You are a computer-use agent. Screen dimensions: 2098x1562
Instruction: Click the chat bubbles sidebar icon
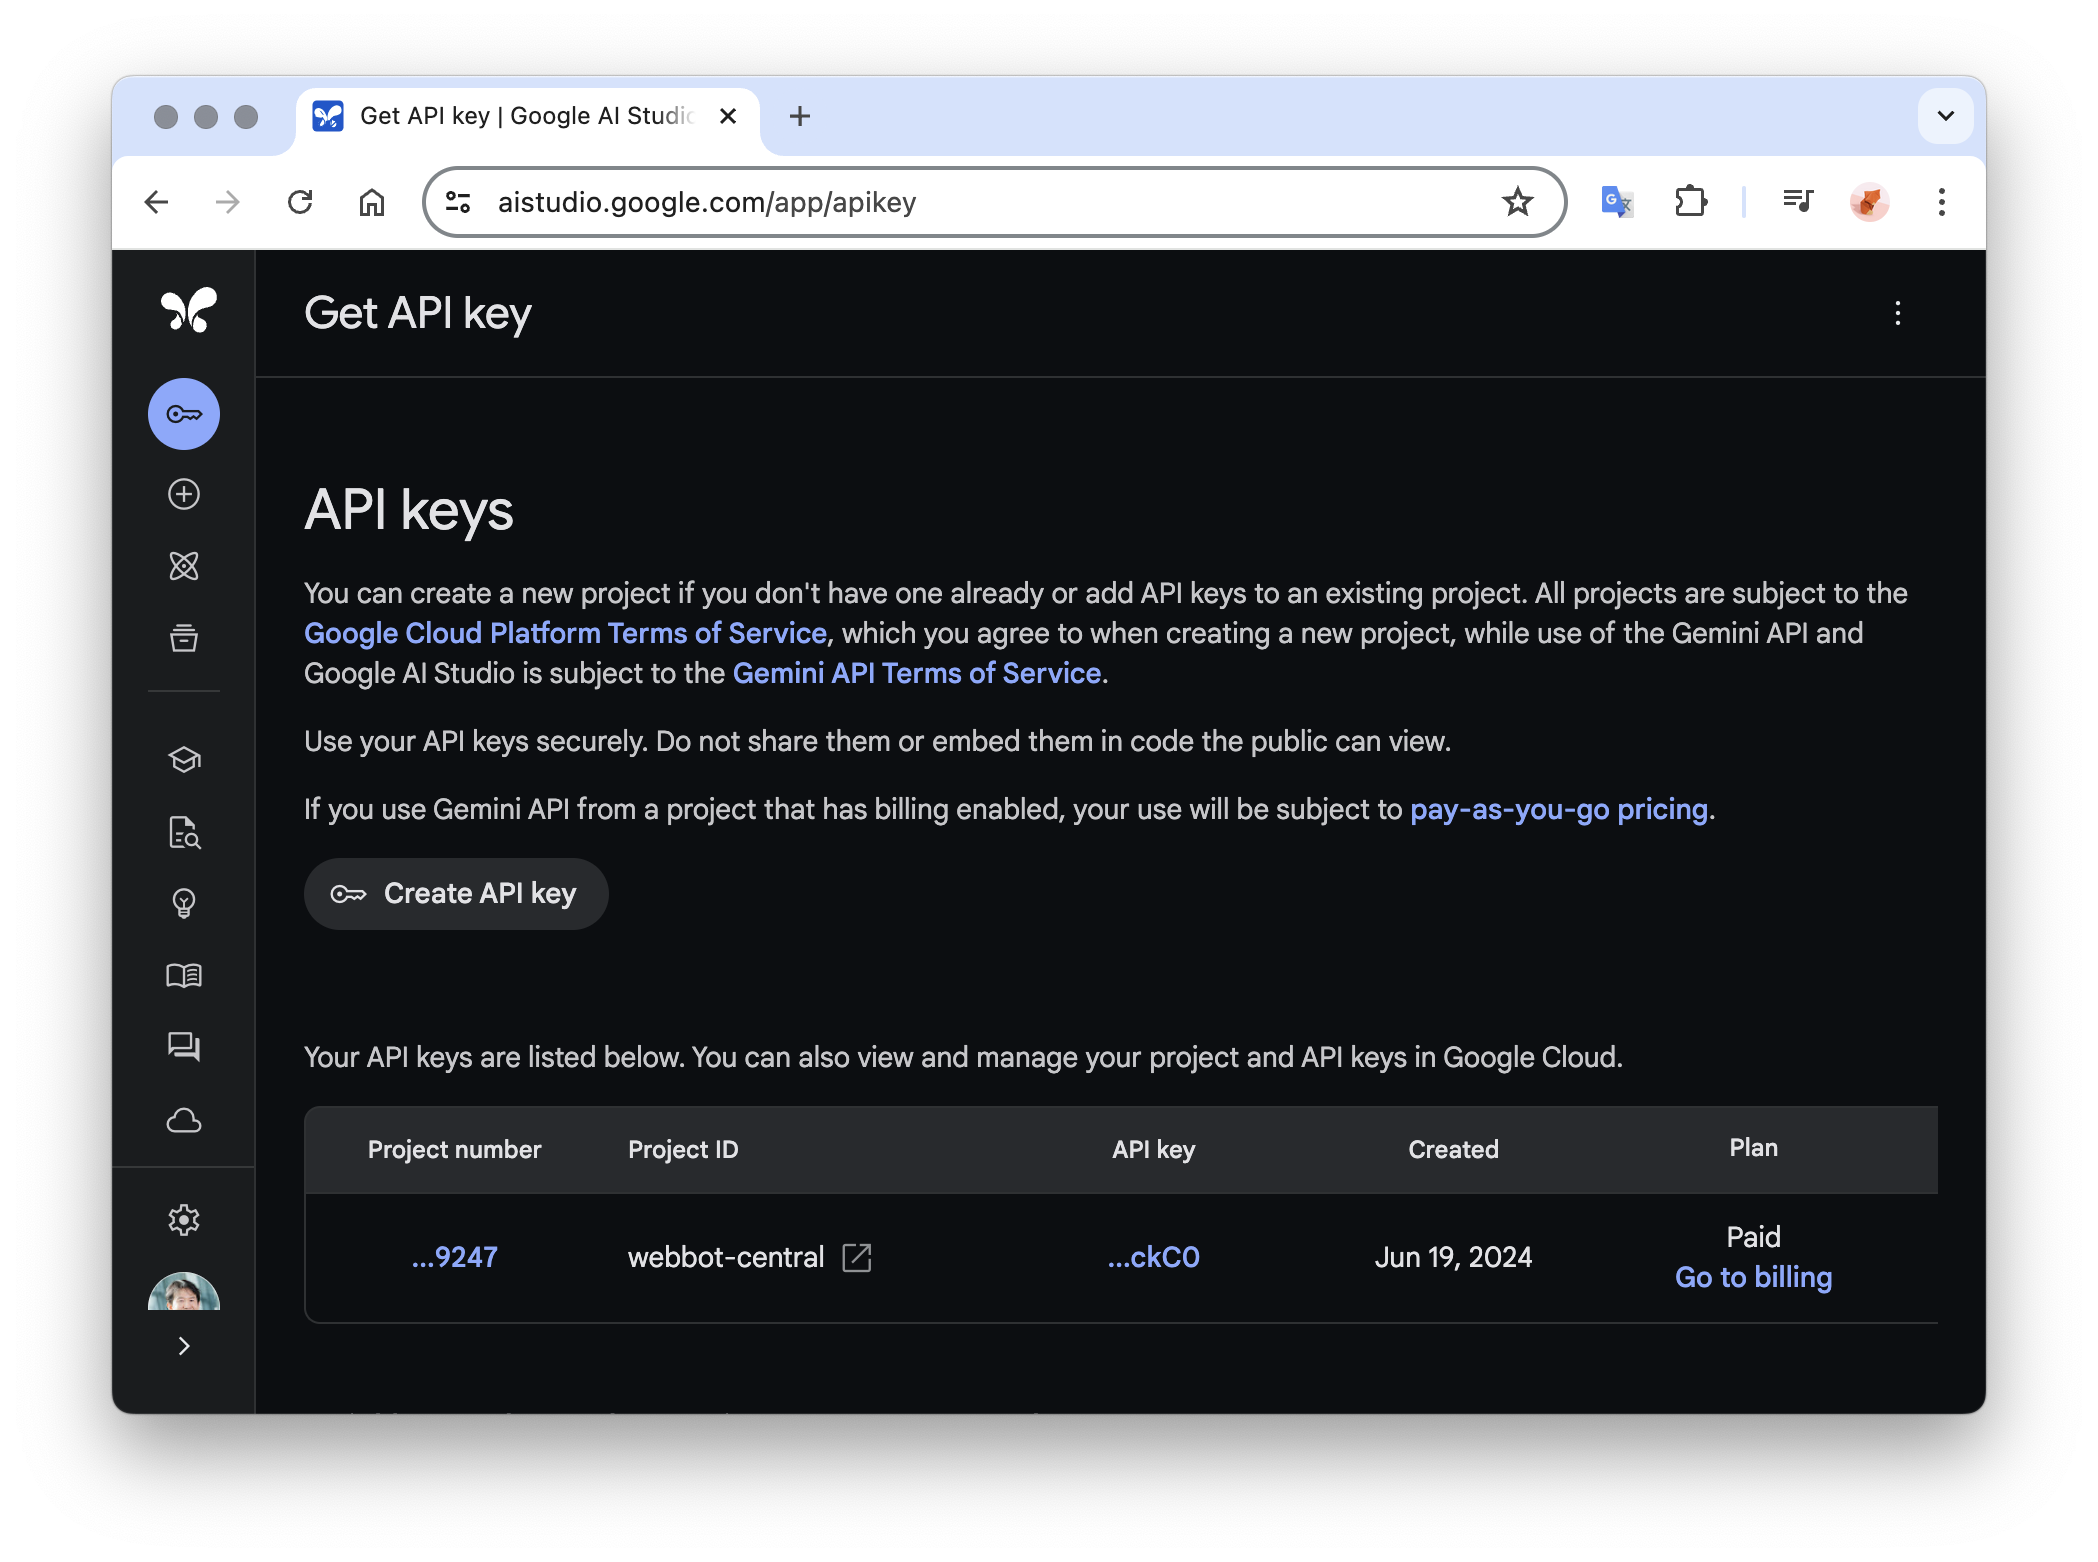(x=184, y=1047)
